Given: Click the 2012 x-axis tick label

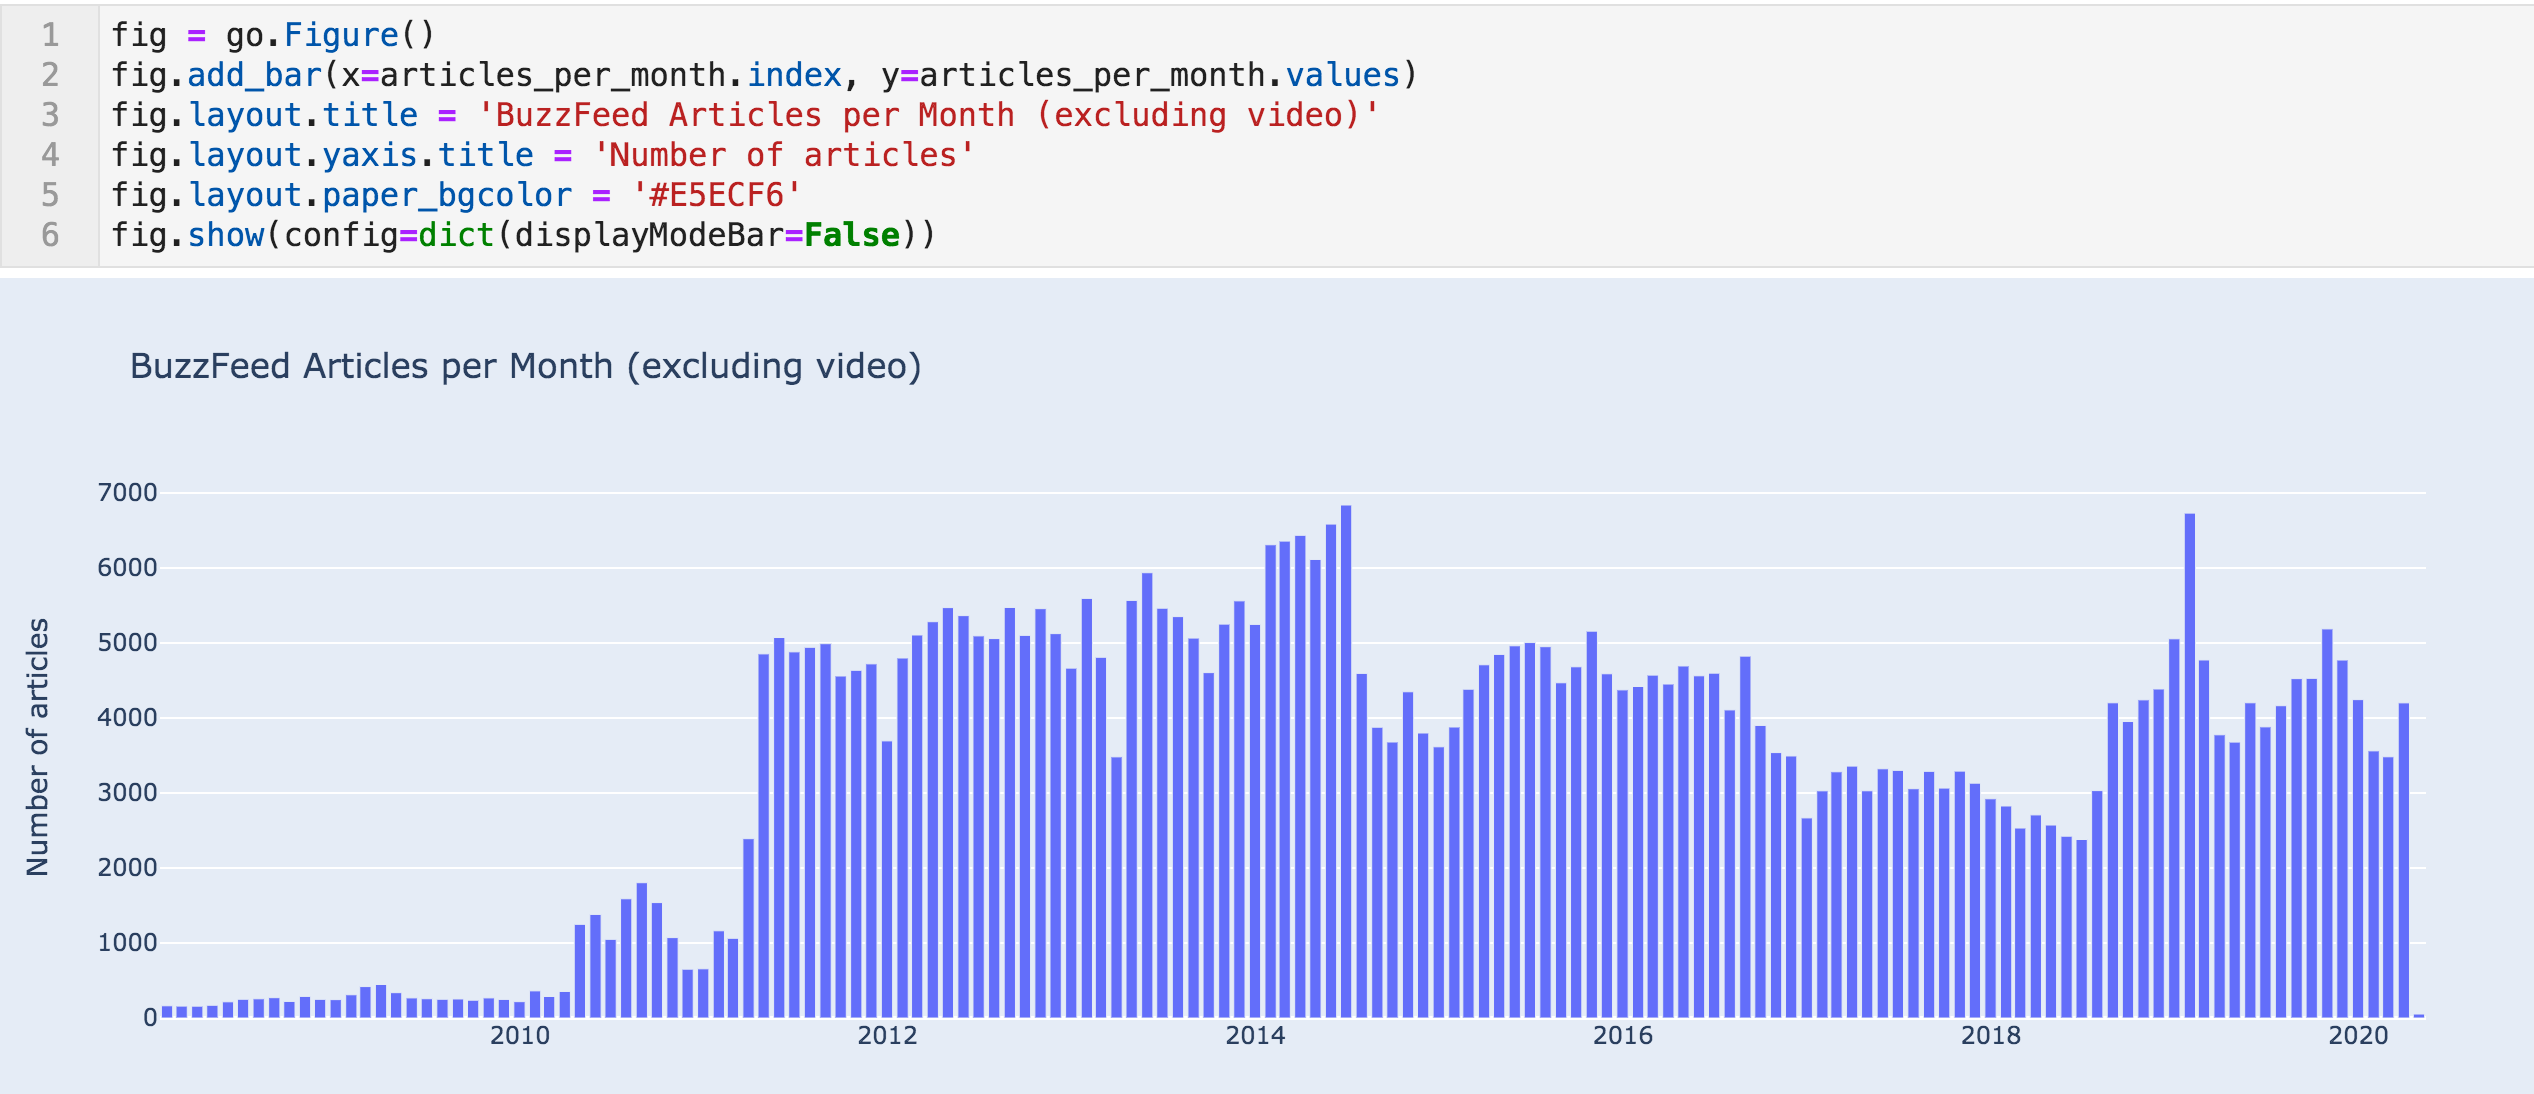Looking at the screenshot, I should [887, 1036].
